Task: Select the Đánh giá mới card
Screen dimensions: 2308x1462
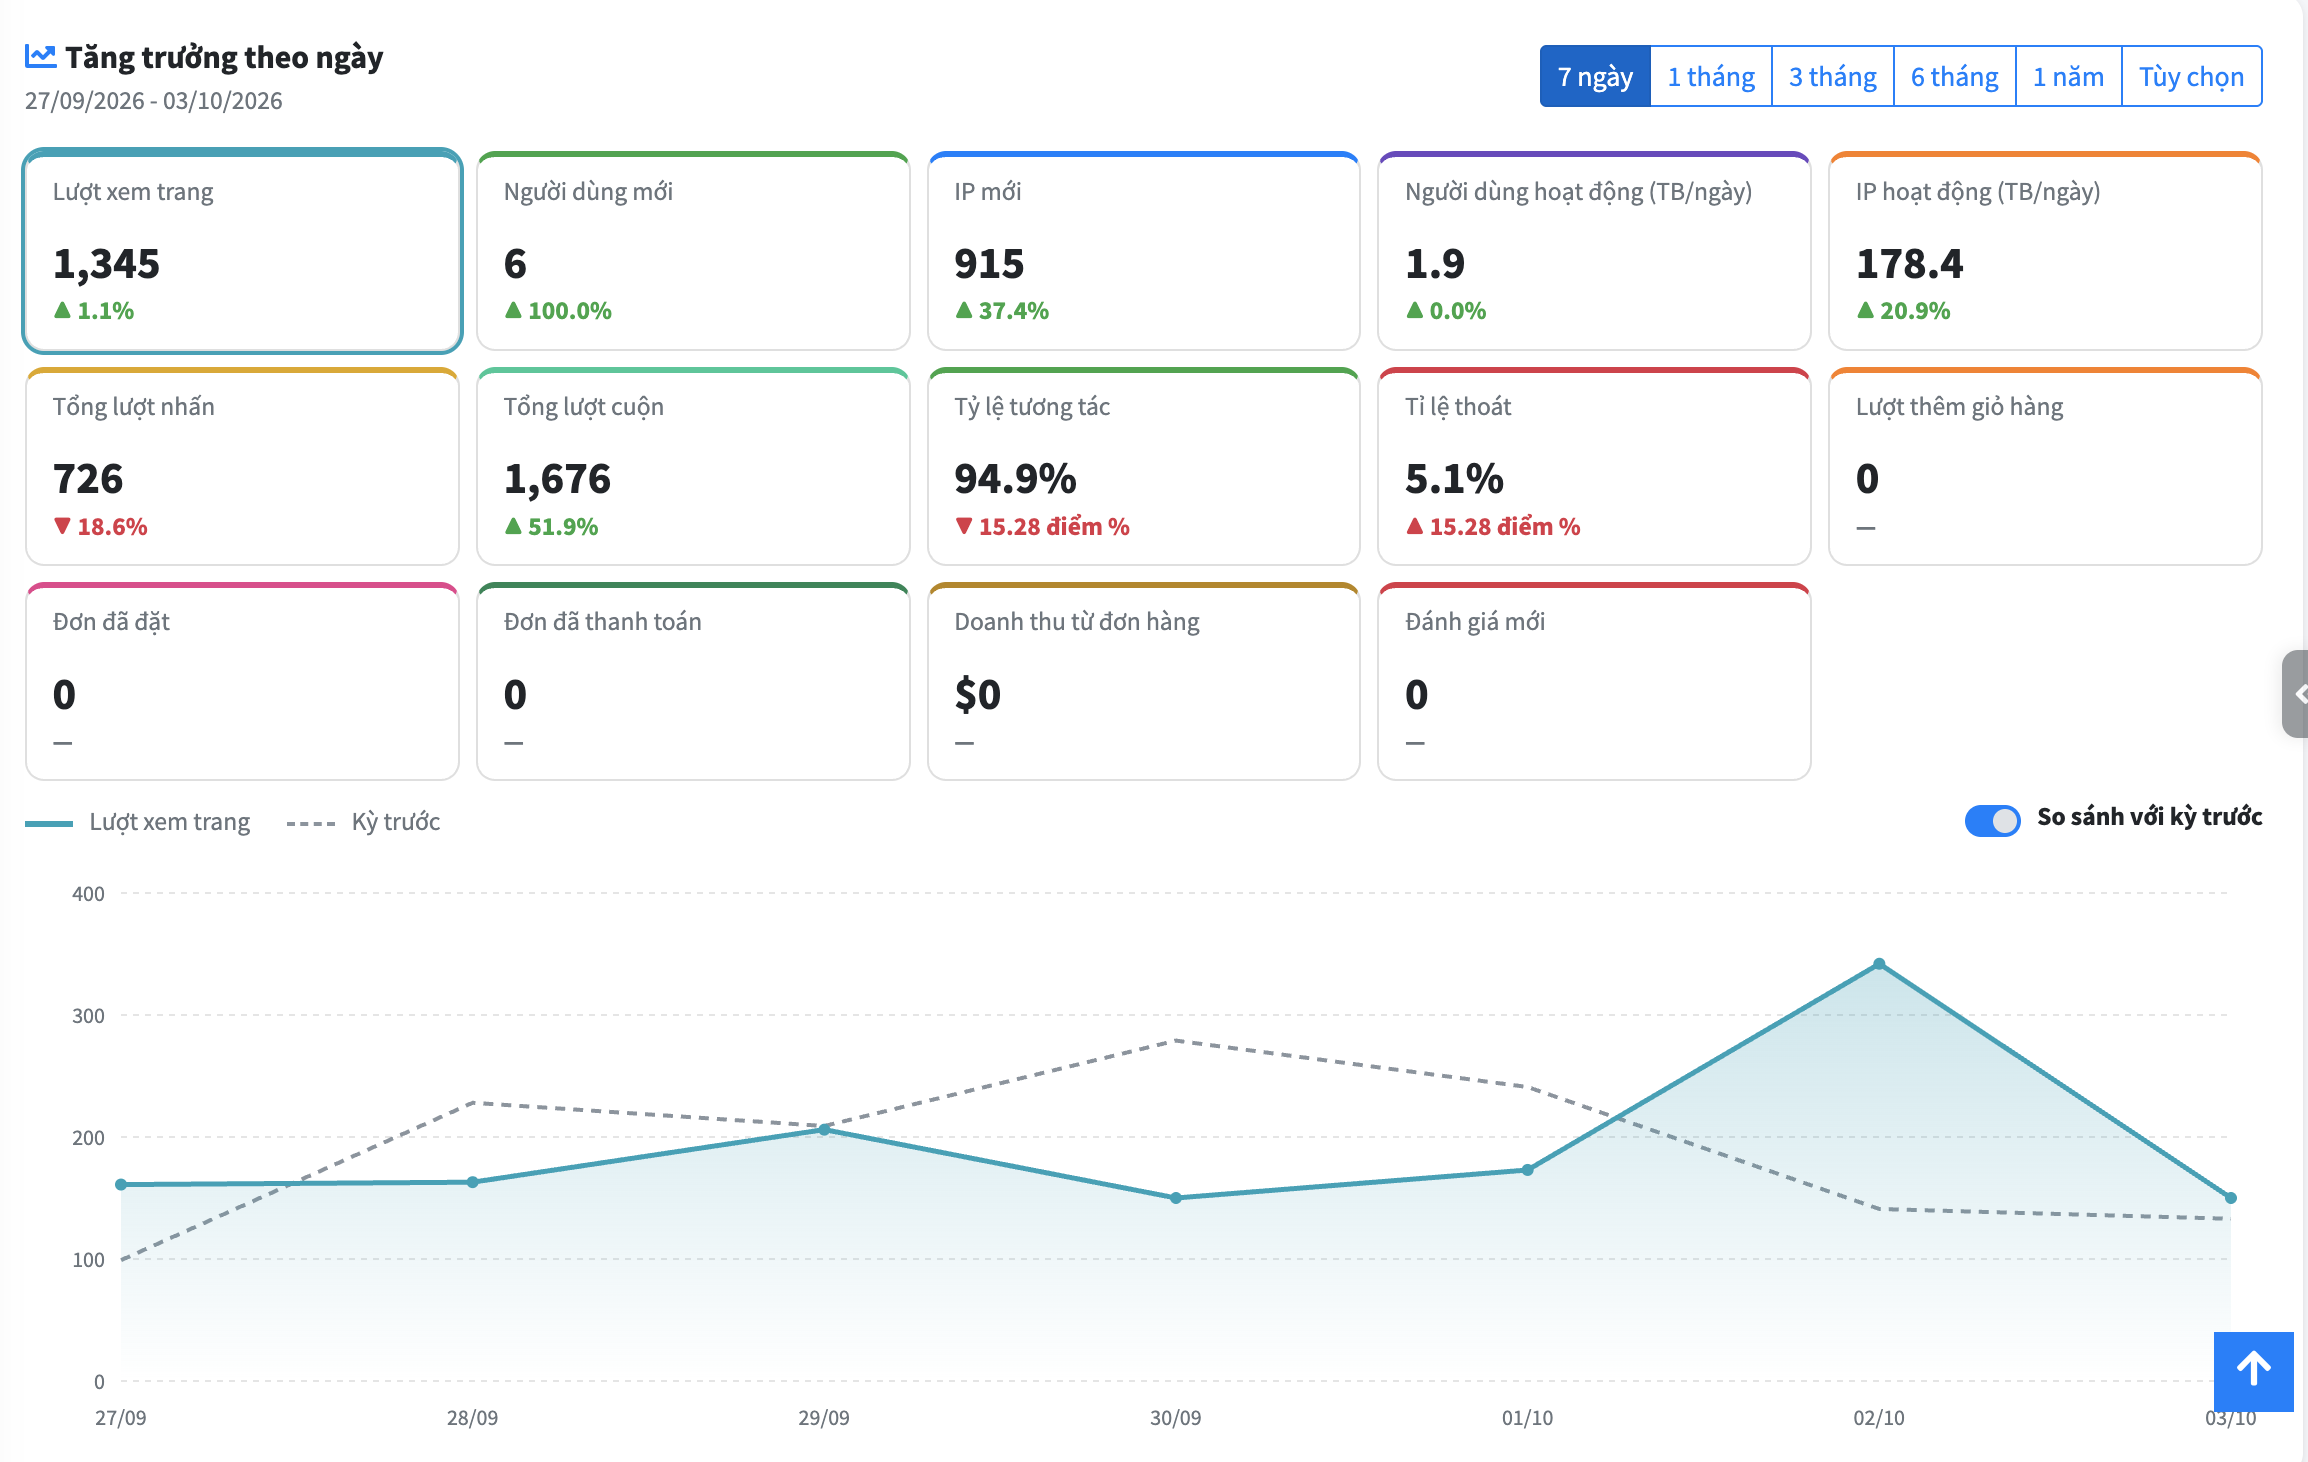Action: pyautogui.click(x=1594, y=681)
